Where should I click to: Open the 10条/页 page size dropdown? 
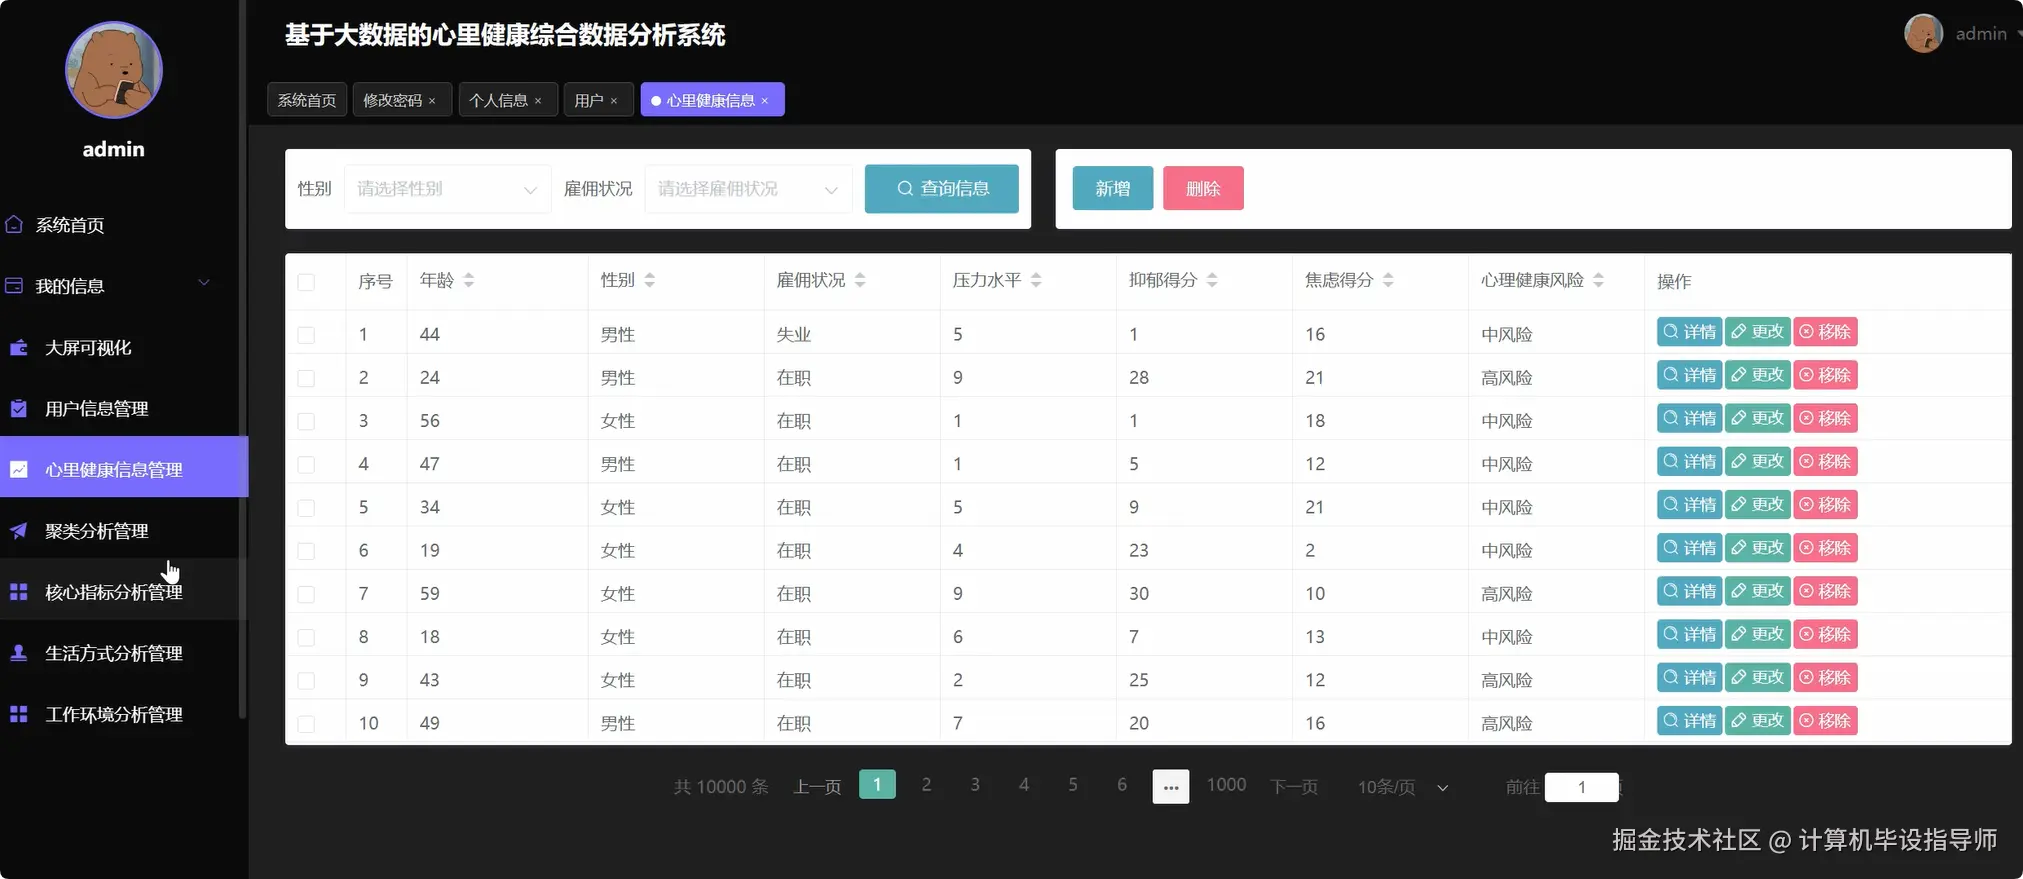tap(1402, 787)
